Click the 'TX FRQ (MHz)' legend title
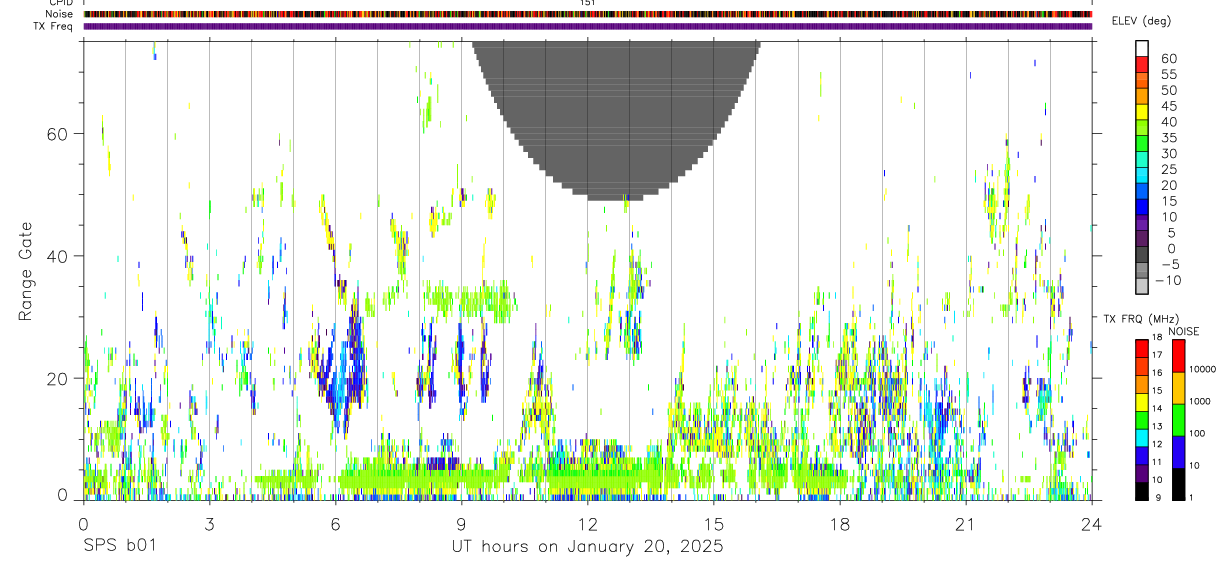The image size is (1228, 567). coord(1141,319)
